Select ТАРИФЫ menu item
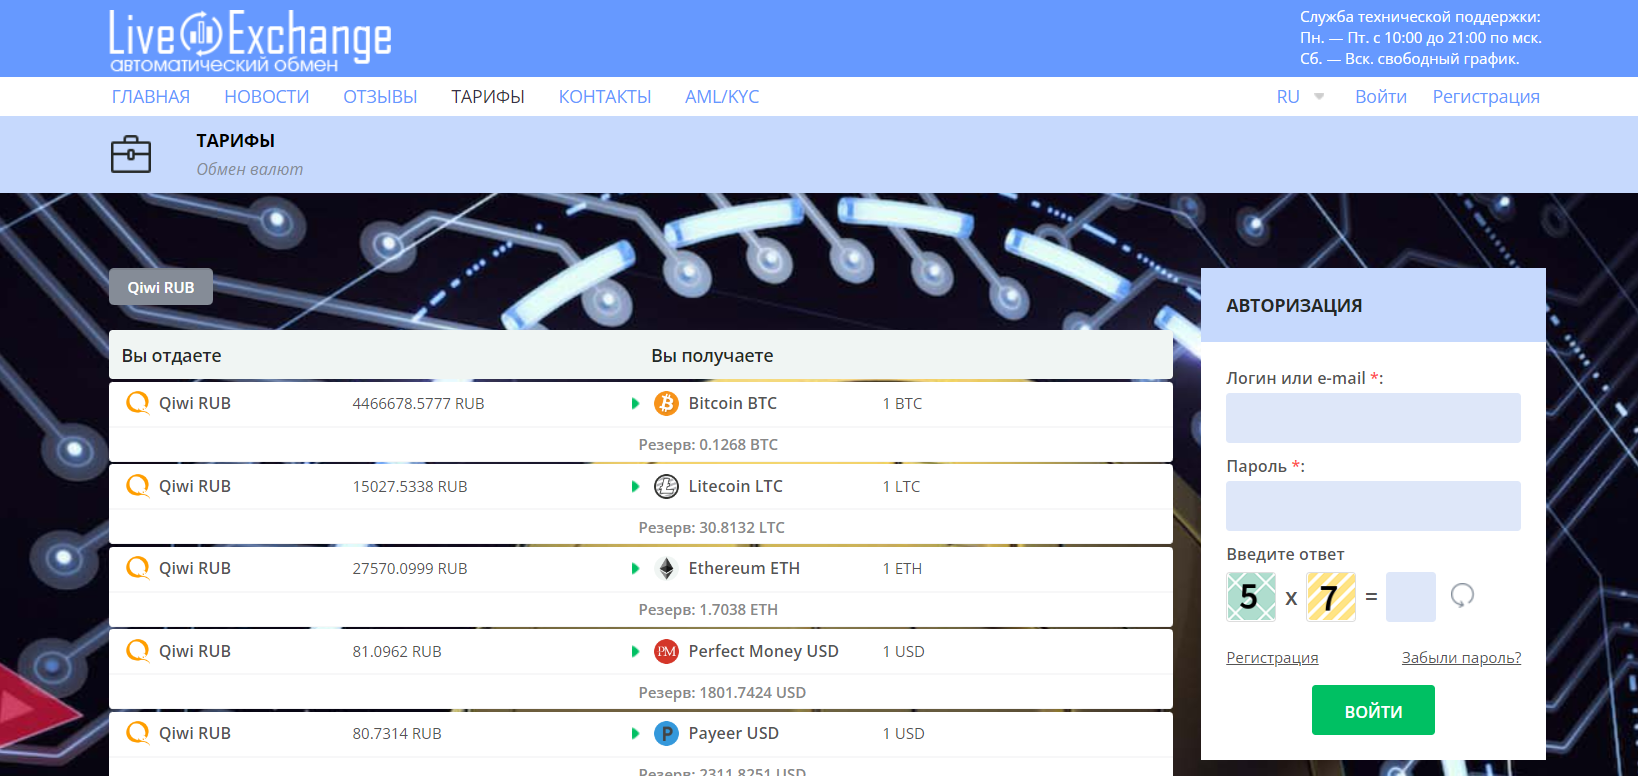Image resolution: width=1638 pixels, height=776 pixels. pos(488,97)
